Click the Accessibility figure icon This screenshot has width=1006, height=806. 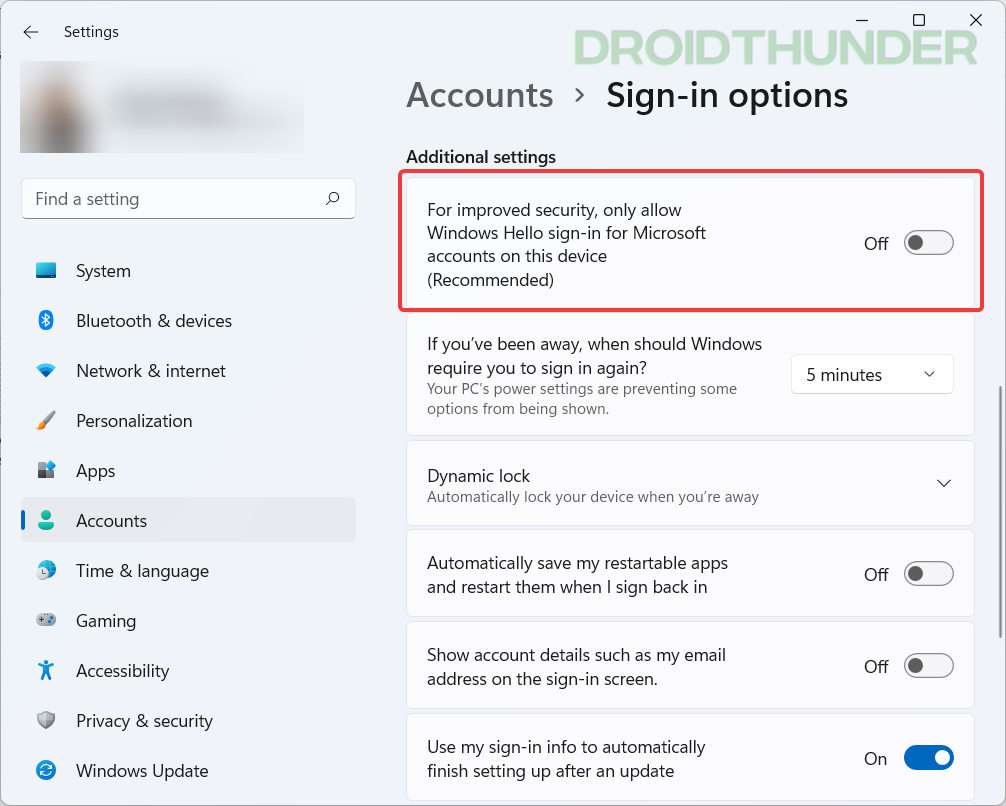[x=46, y=670]
